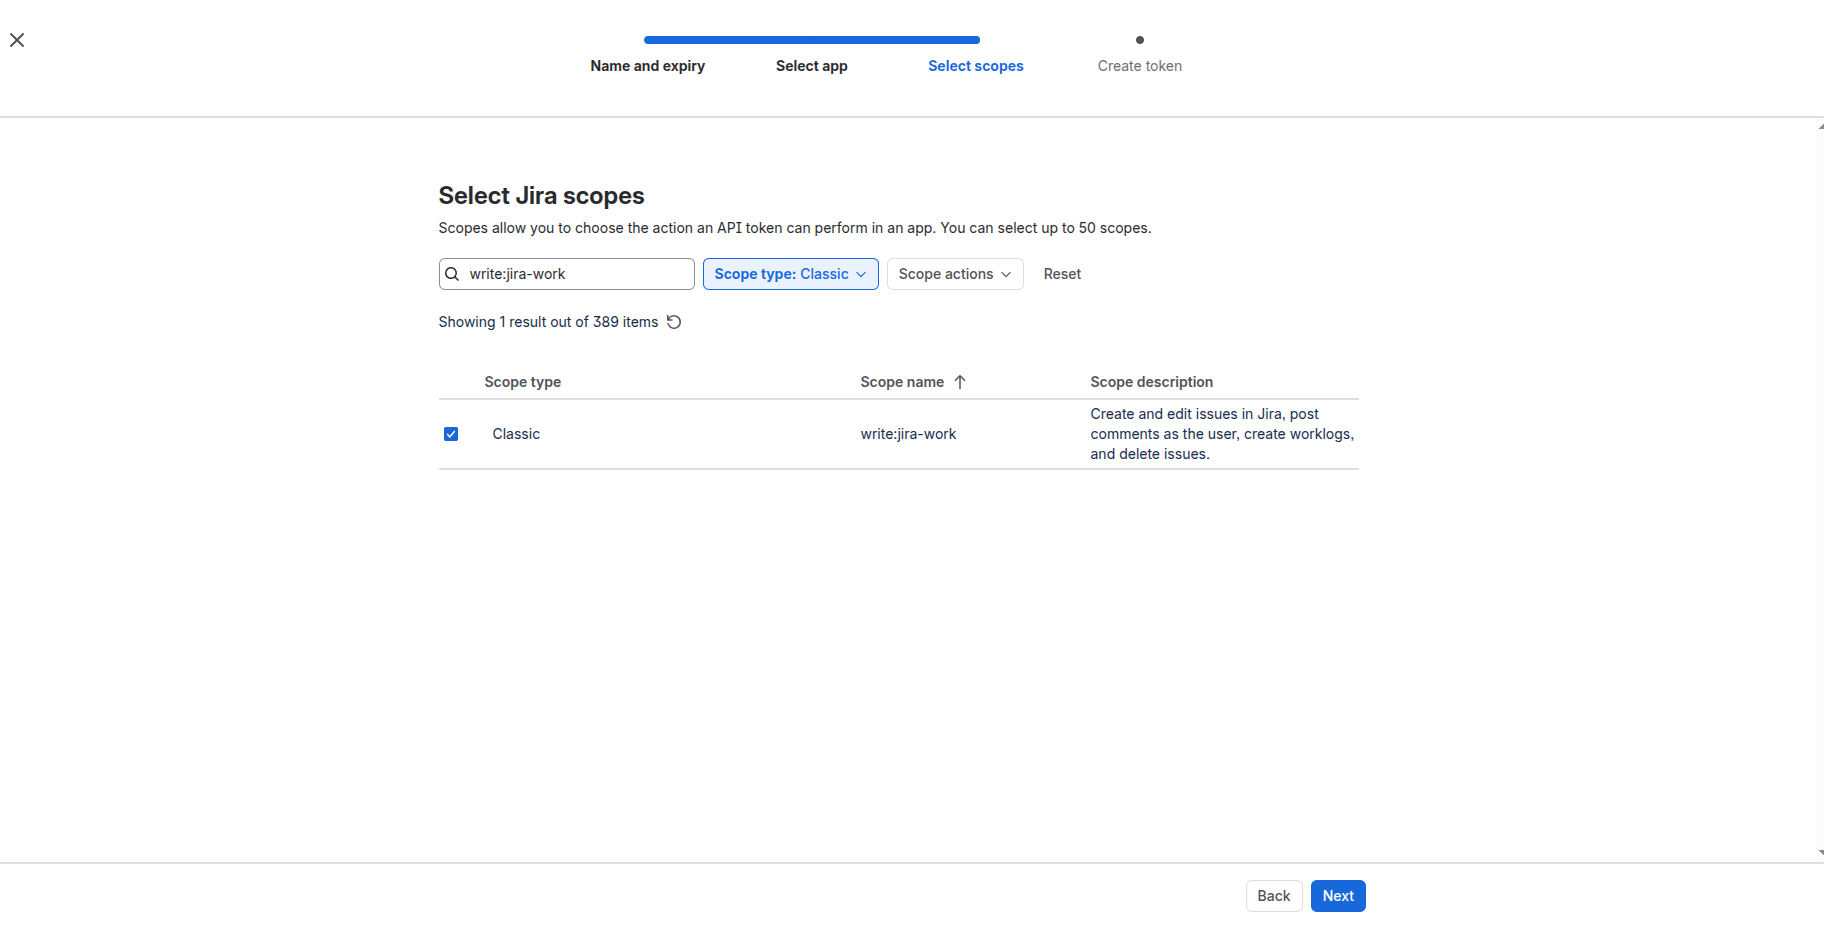Go to the Name and expiry step
The image size is (1824, 925).
pos(648,66)
